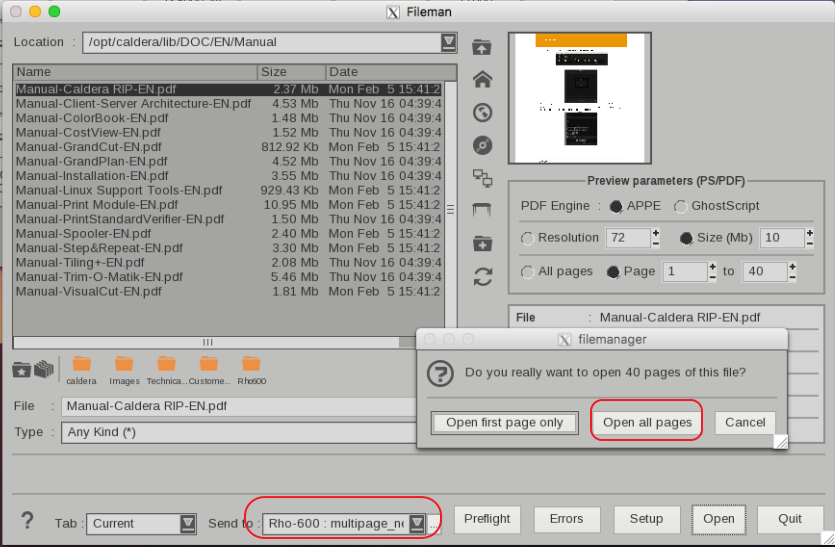Increase the end page stepper
Viewport: 835px width, 547px height.
[792, 266]
